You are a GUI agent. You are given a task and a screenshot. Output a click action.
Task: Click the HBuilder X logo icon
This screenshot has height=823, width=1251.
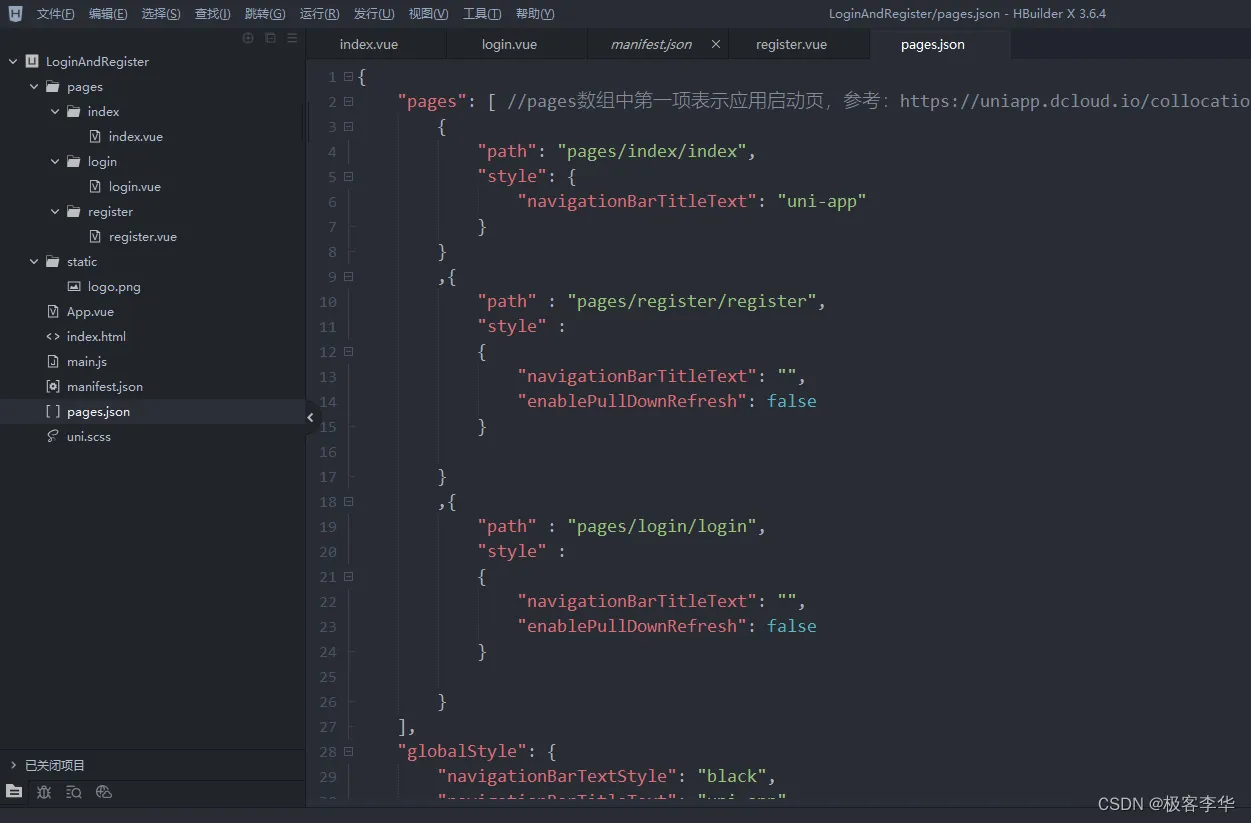[15, 14]
